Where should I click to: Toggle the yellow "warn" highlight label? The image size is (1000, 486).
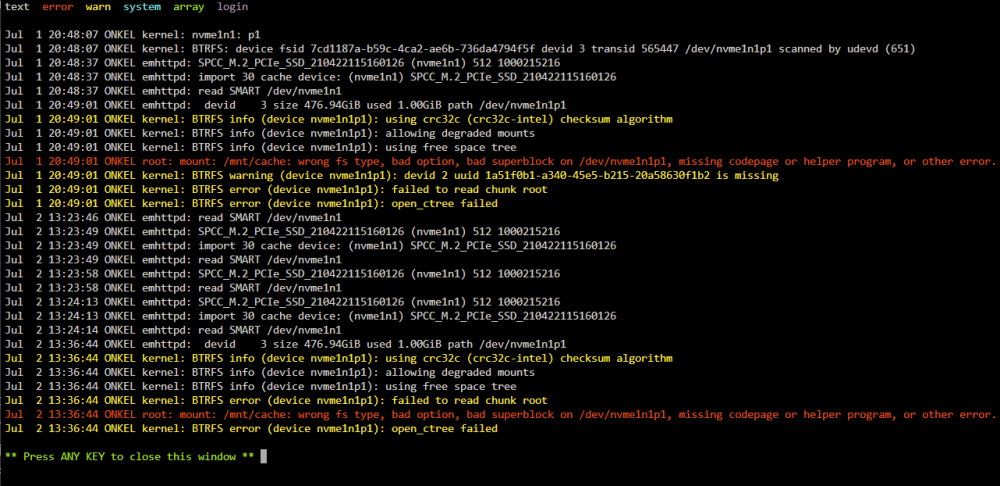pyautogui.click(x=98, y=7)
